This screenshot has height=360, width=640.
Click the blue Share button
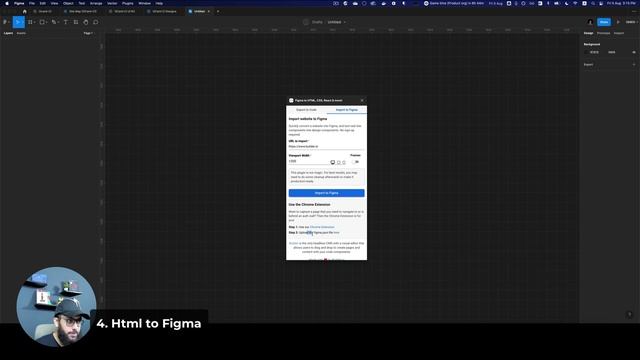coord(604,22)
